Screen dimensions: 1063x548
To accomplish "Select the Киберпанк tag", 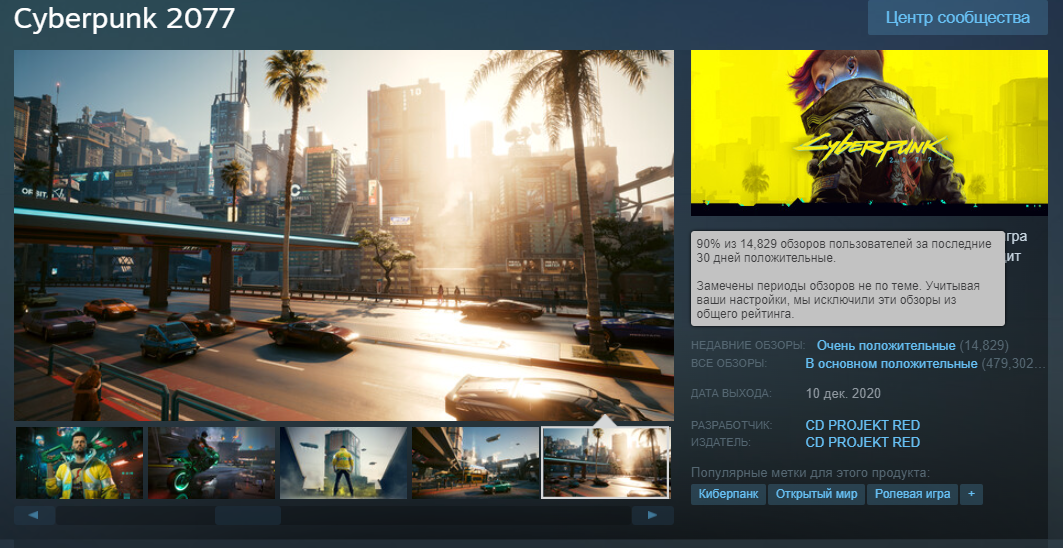I will 728,494.
